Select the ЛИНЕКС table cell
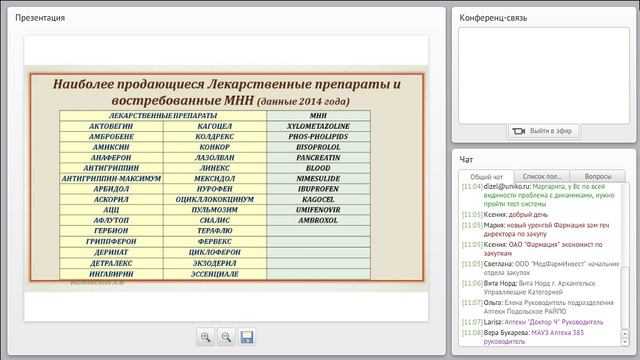 coord(215,168)
